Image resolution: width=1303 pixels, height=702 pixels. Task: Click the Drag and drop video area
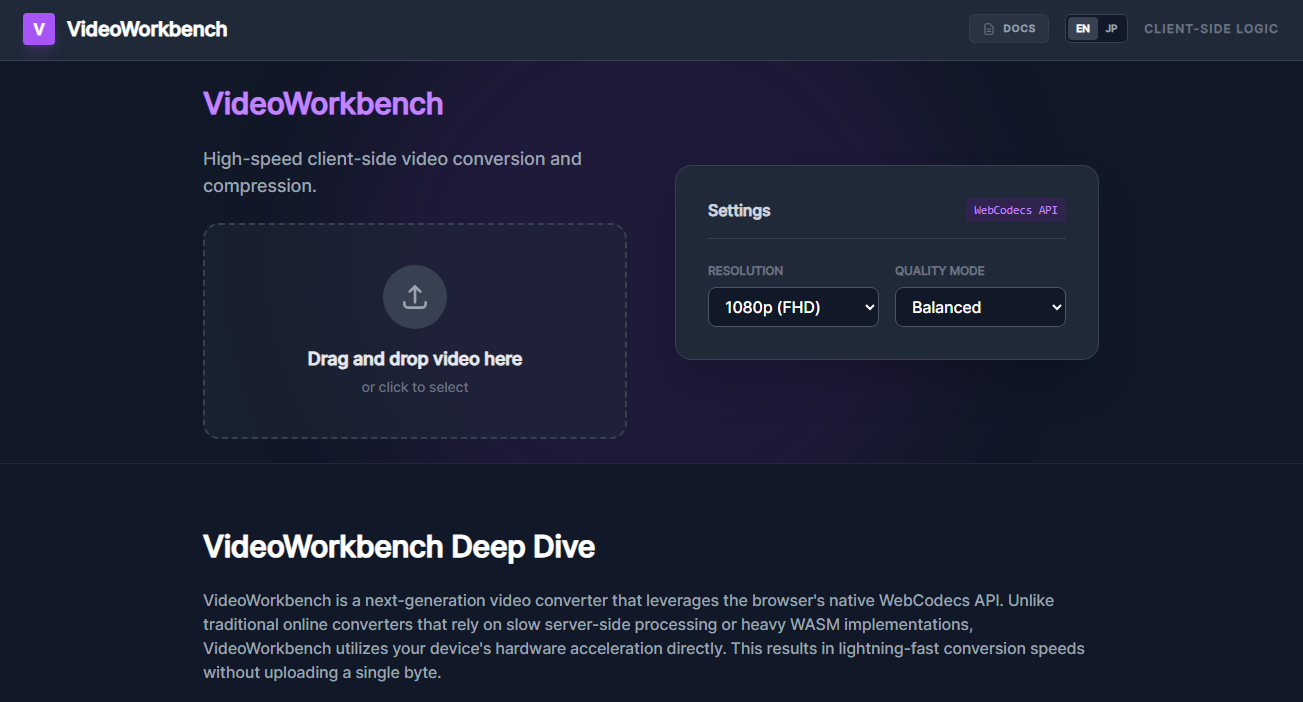(415, 331)
